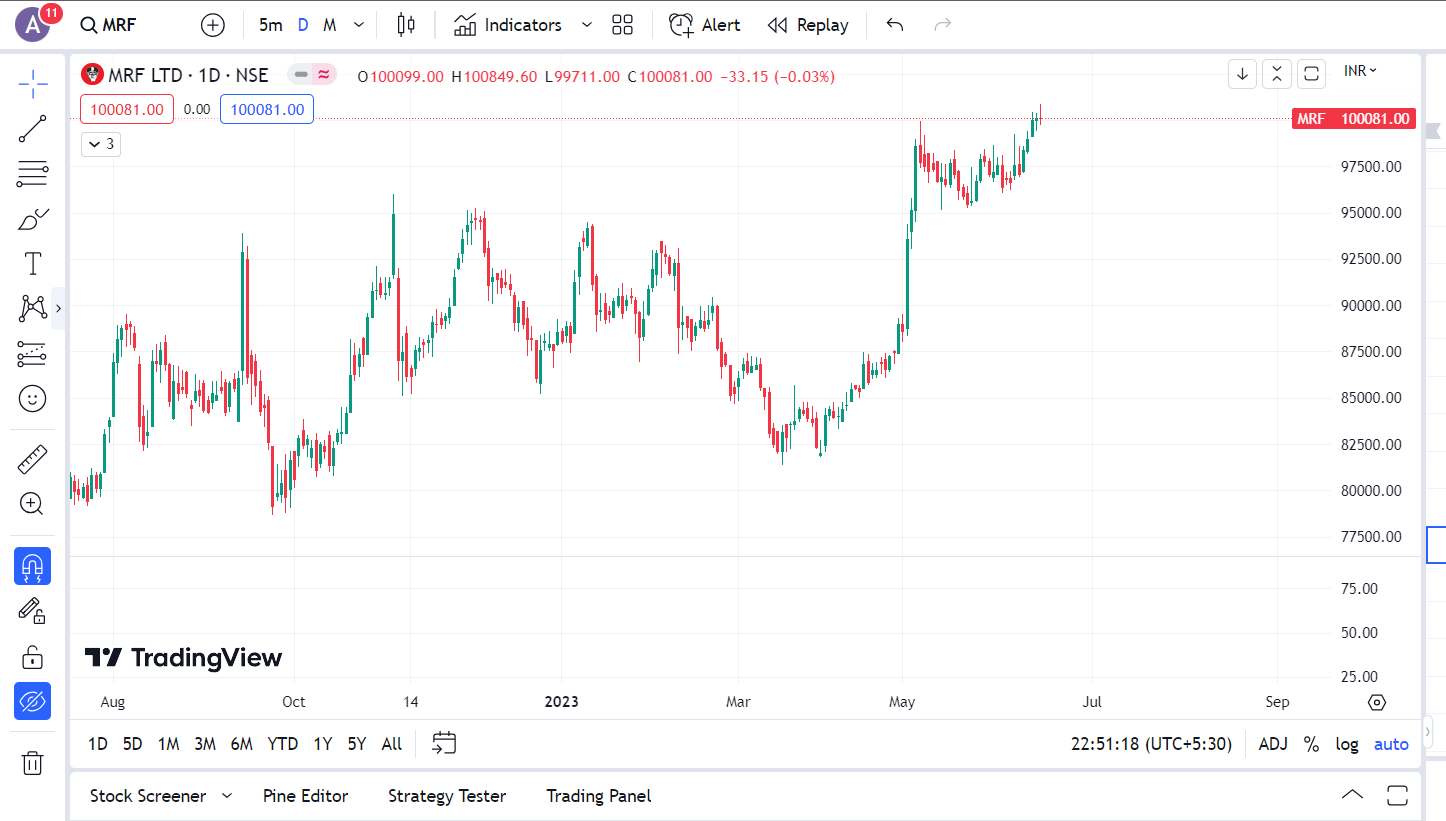Image resolution: width=1446 pixels, height=821 pixels.
Task: Open the user profile avatar menu
Action: click(x=34, y=24)
